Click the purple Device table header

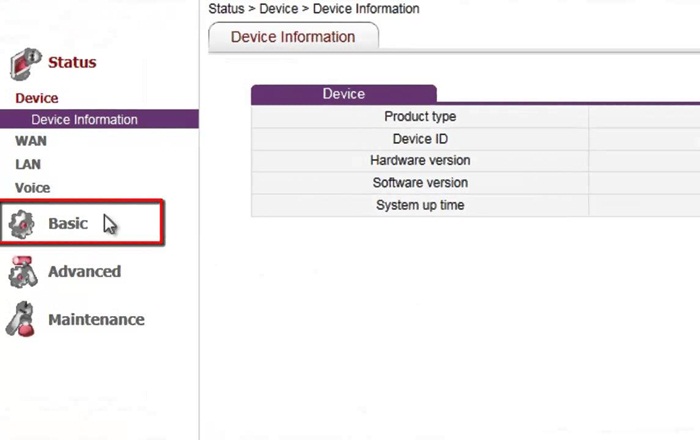344,94
